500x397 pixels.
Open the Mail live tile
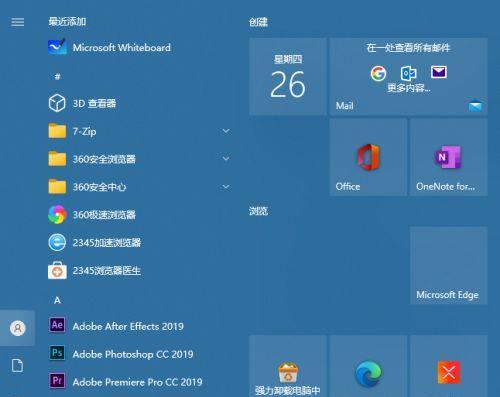pos(409,77)
